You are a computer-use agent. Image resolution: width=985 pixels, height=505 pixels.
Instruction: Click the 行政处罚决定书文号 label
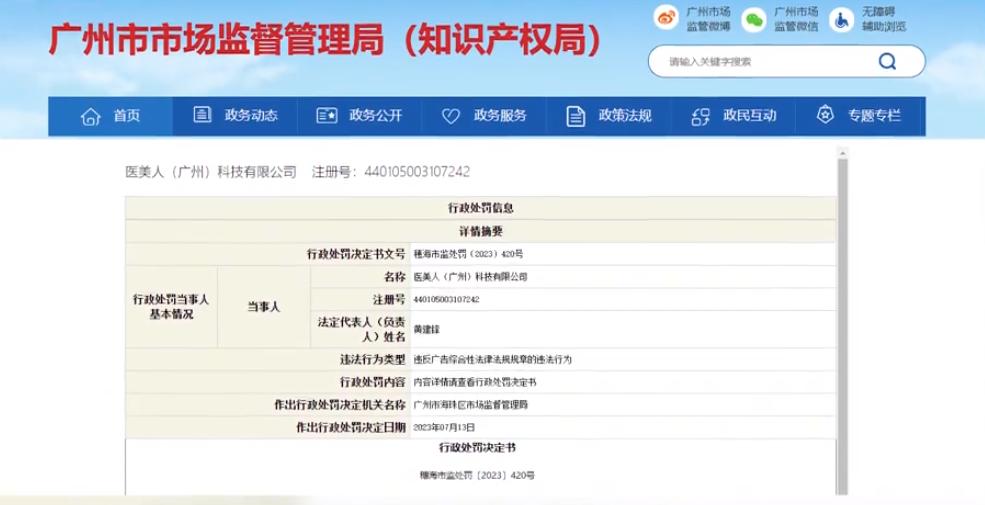pyautogui.click(x=356, y=254)
